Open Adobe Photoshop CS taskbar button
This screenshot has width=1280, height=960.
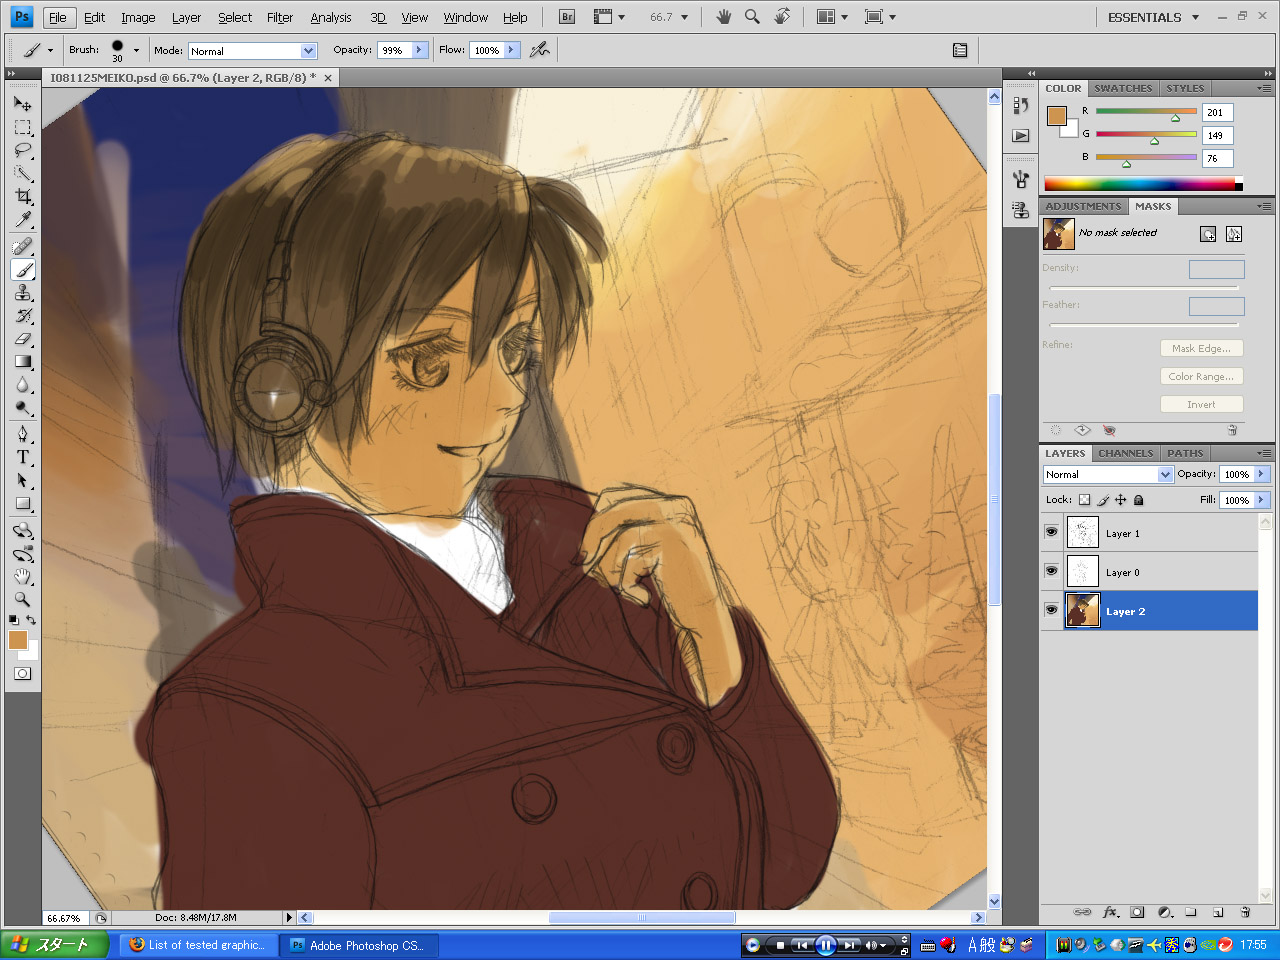[x=358, y=945]
